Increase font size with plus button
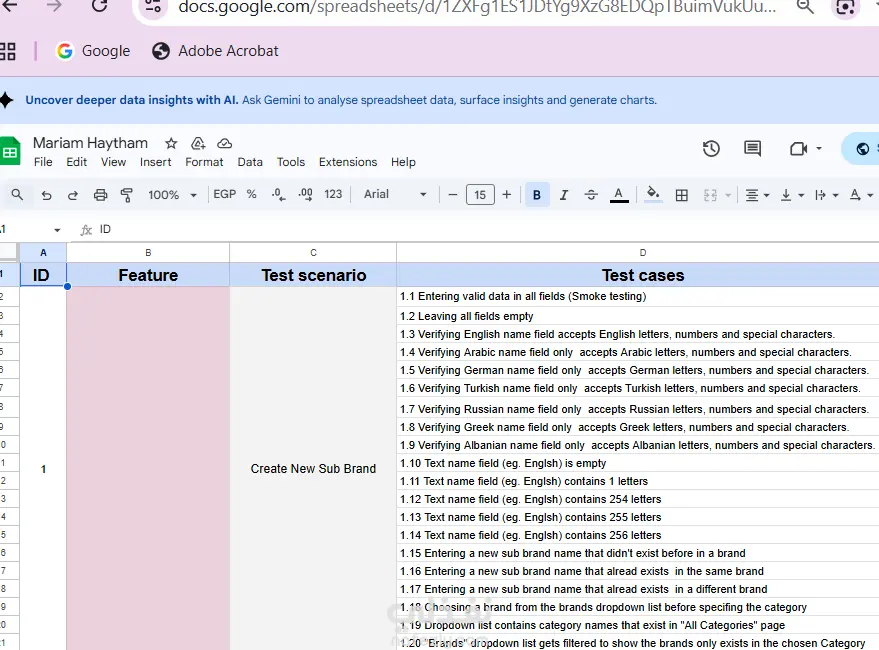The image size is (879, 650). coord(507,195)
